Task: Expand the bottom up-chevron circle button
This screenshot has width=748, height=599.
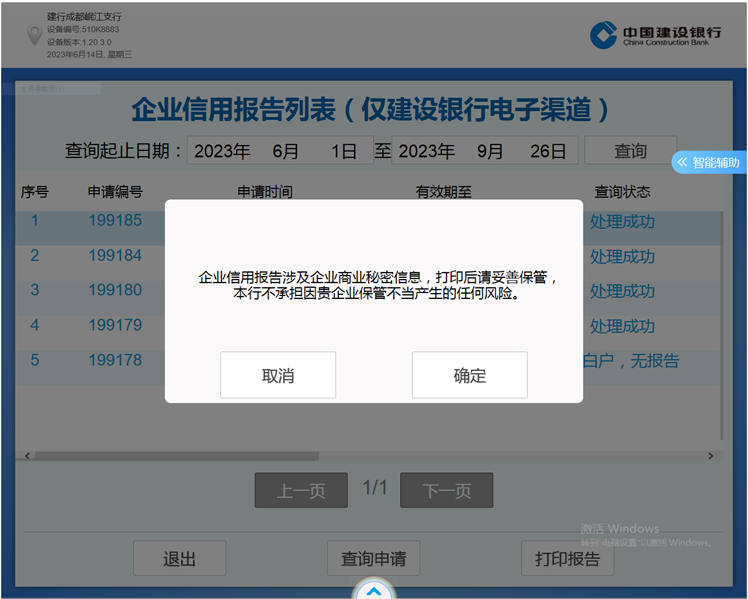Action: click(374, 591)
